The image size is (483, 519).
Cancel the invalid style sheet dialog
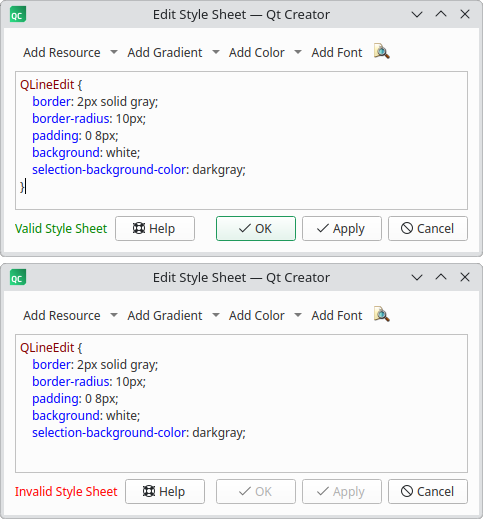coord(428,492)
